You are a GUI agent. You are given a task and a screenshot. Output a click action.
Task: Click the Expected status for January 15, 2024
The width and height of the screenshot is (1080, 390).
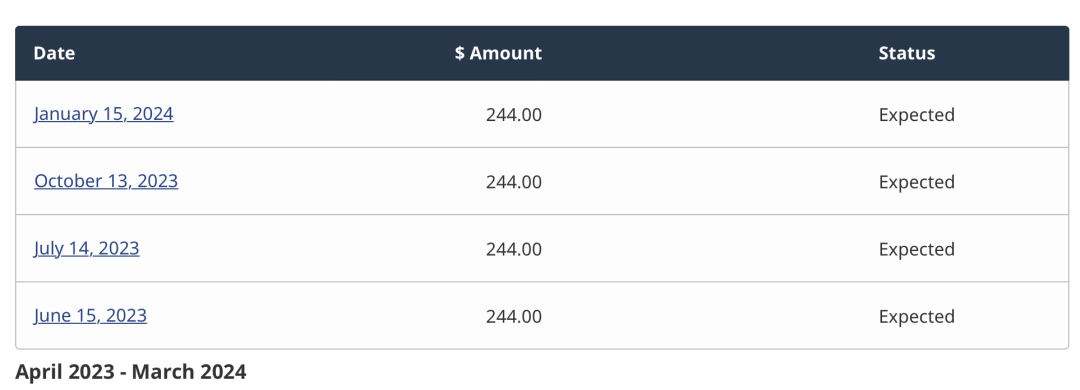(x=916, y=115)
